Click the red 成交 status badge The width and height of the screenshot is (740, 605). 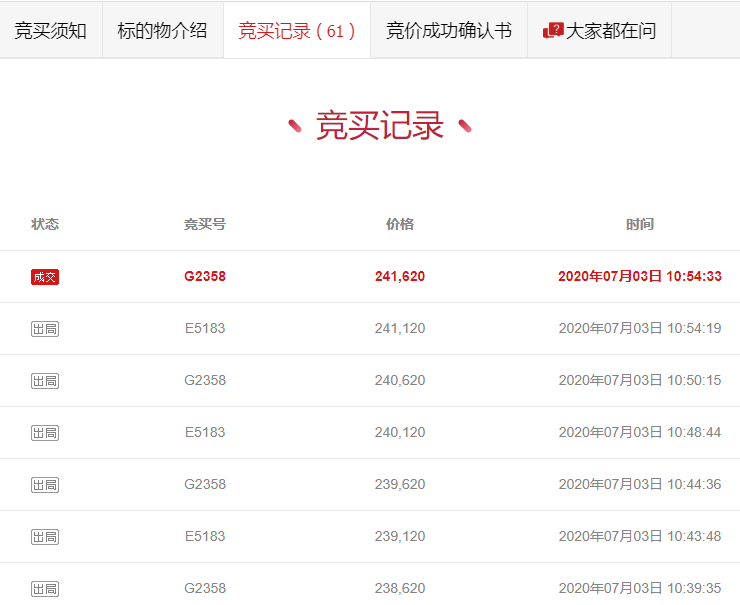45,277
